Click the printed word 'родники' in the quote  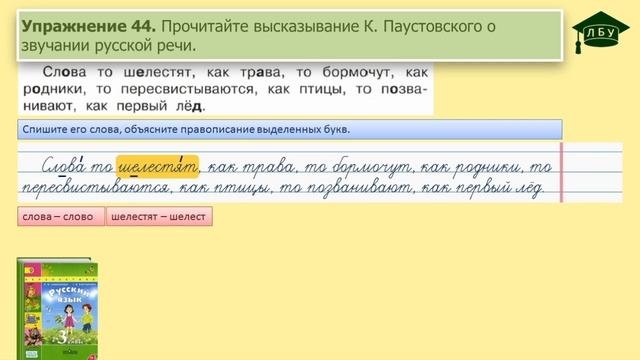click(x=54, y=89)
